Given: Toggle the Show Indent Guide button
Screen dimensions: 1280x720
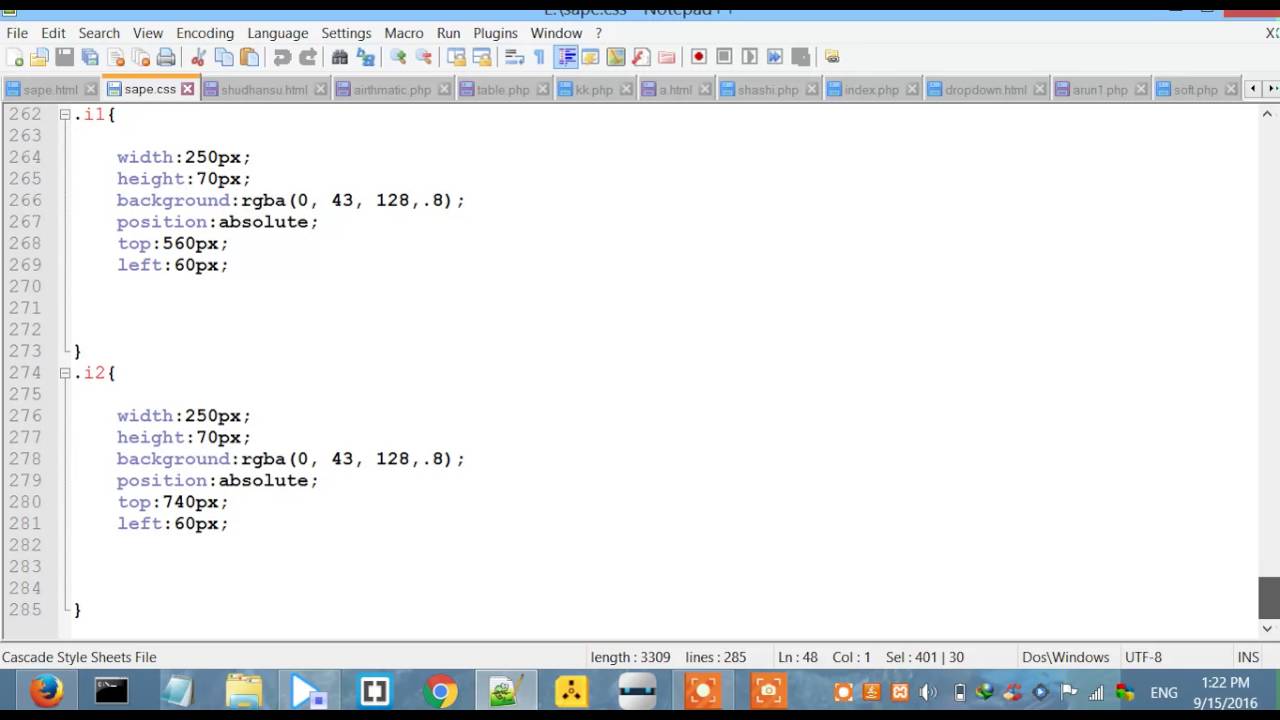Looking at the screenshot, I should [x=566, y=57].
